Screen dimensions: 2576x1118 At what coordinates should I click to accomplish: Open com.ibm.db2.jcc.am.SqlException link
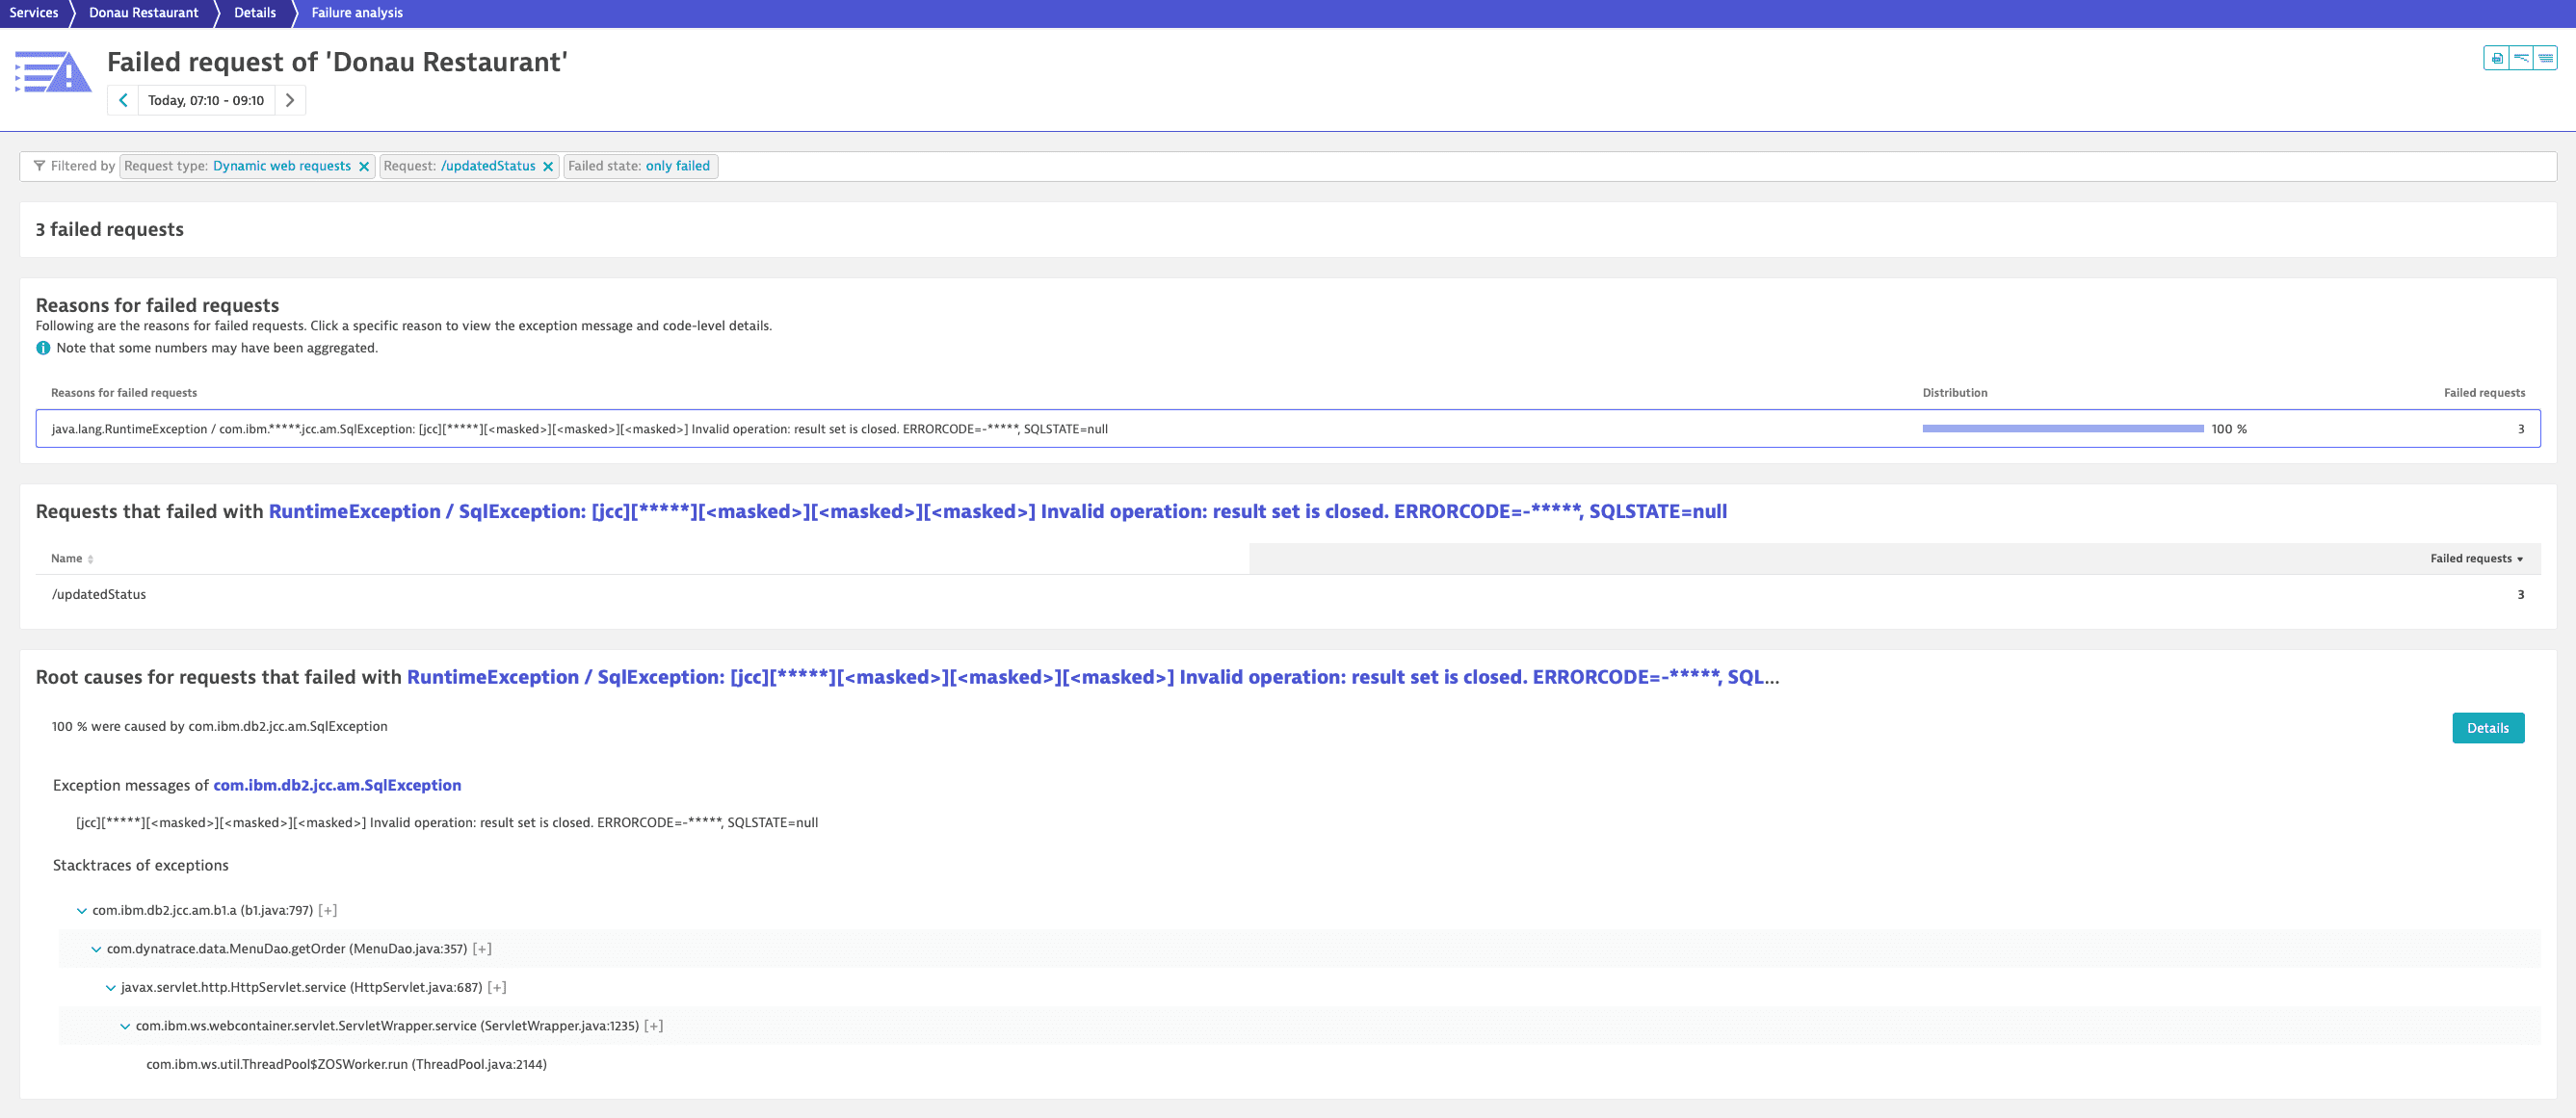click(x=337, y=785)
